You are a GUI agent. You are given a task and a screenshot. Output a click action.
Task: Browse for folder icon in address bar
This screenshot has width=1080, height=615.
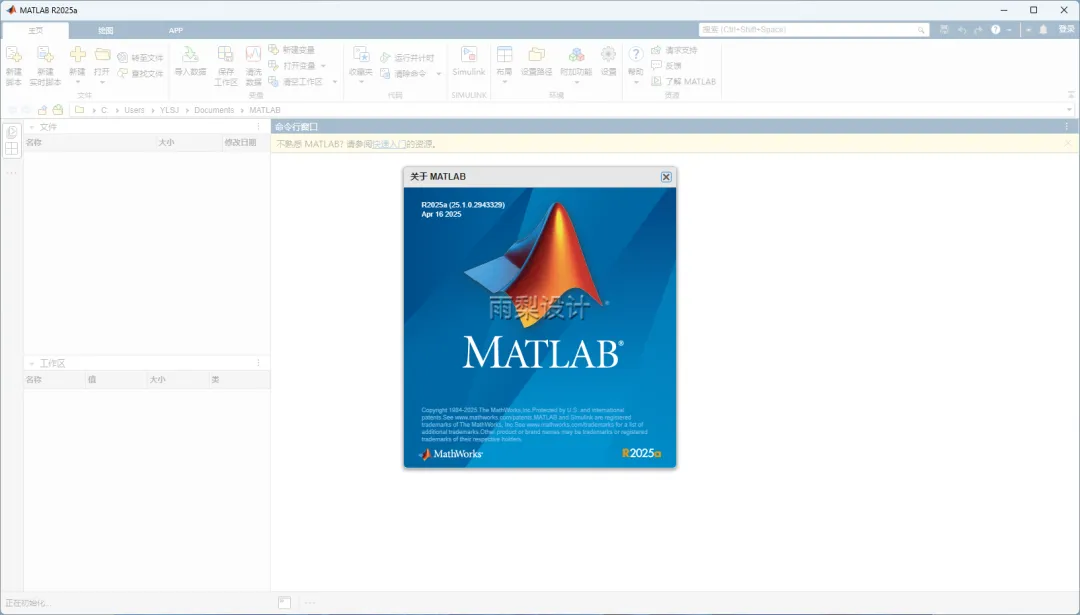pos(58,110)
